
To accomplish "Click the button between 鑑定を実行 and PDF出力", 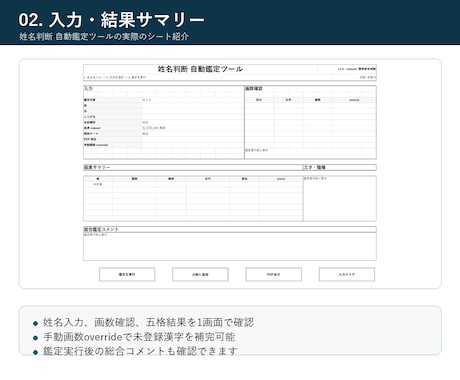I will coord(200,274).
